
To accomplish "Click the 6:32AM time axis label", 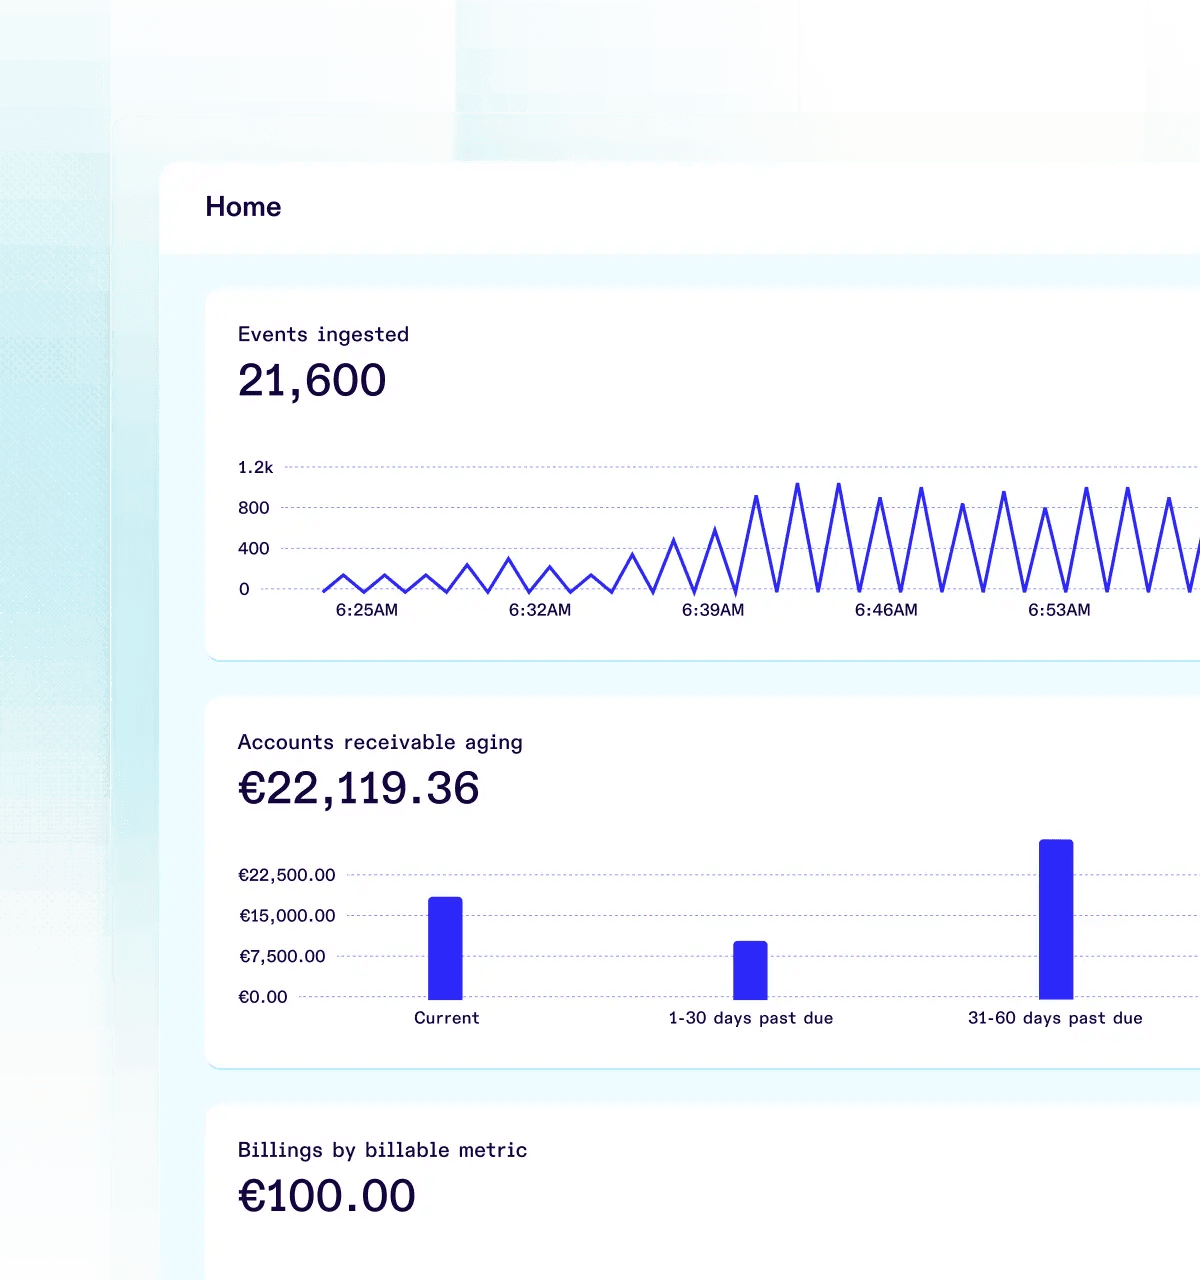I will [539, 610].
